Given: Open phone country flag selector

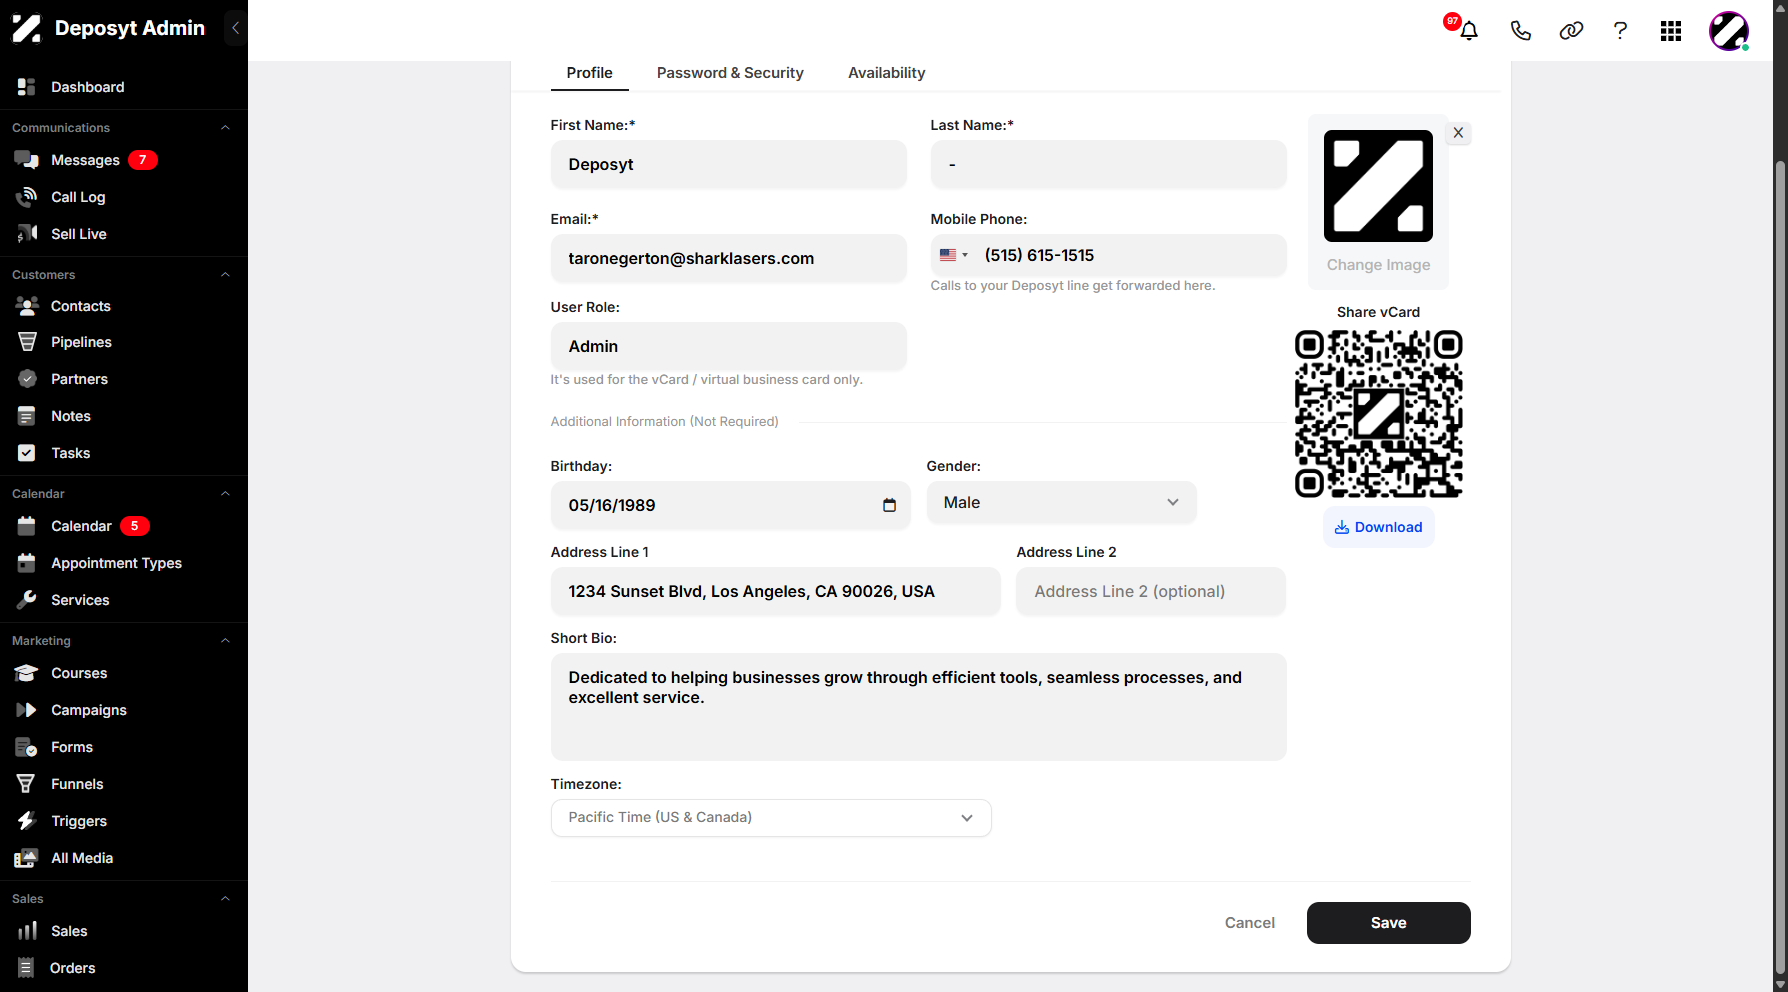Looking at the screenshot, I should click(953, 255).
